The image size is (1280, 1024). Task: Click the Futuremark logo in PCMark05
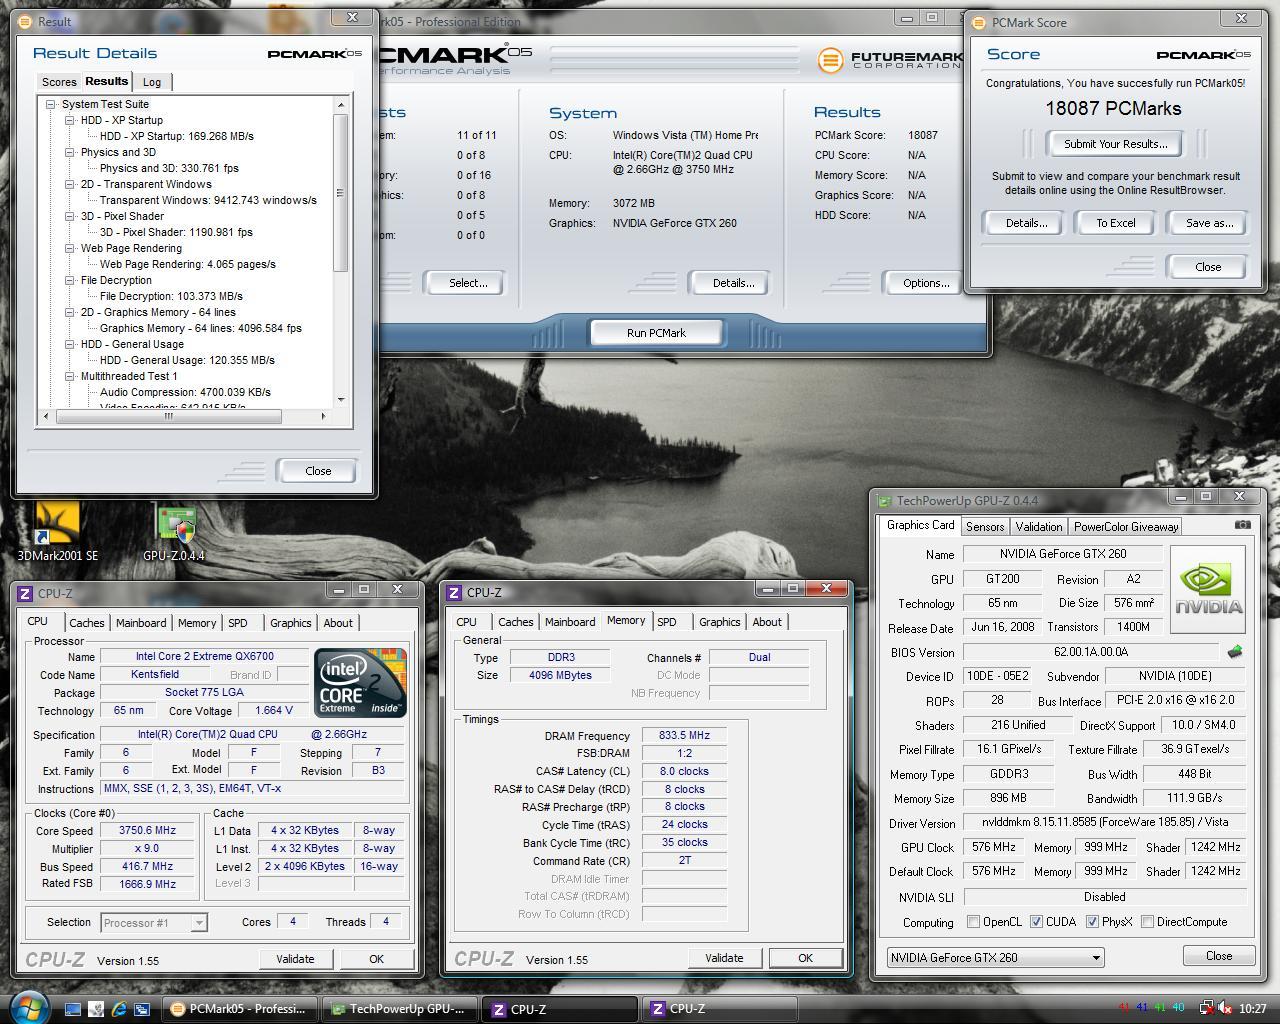[x=888, y=60]
